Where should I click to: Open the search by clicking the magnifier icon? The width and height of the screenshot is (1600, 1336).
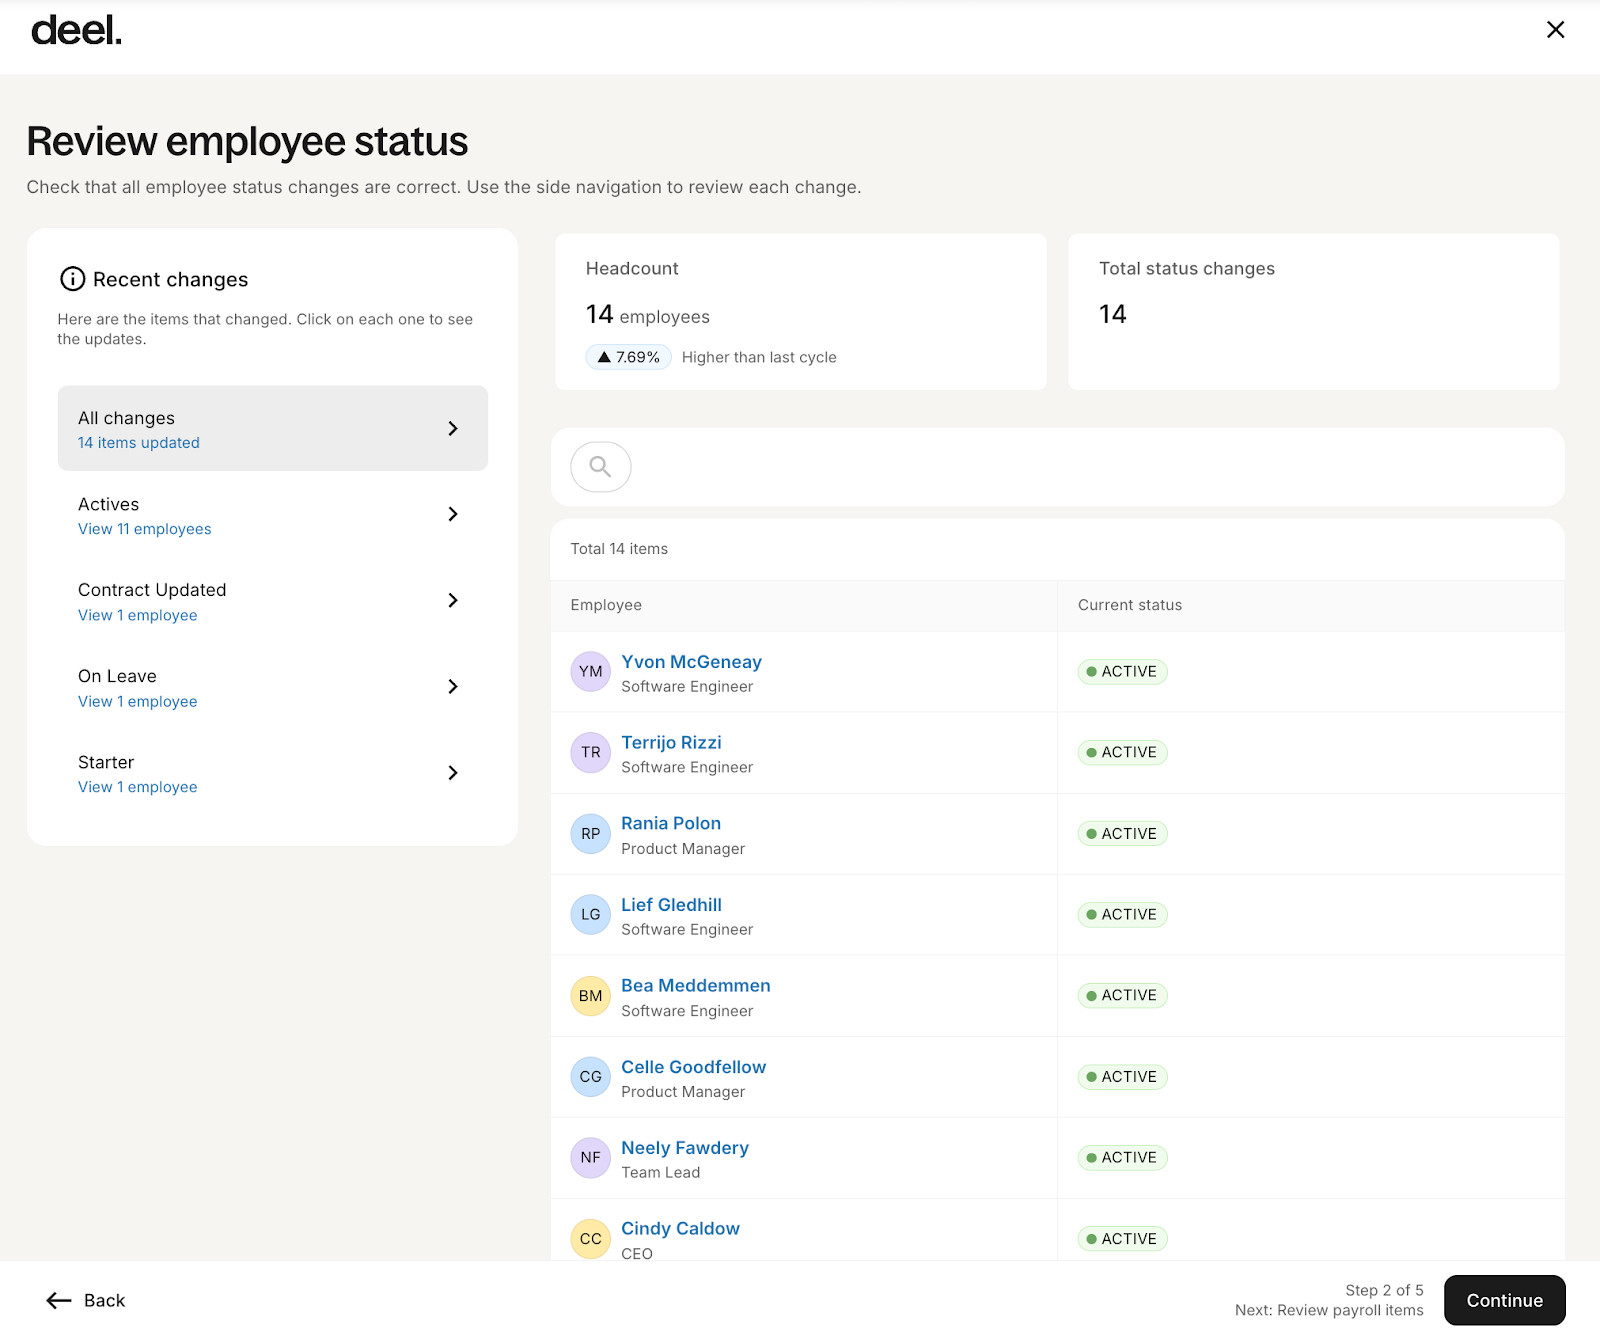pos(600,466)
